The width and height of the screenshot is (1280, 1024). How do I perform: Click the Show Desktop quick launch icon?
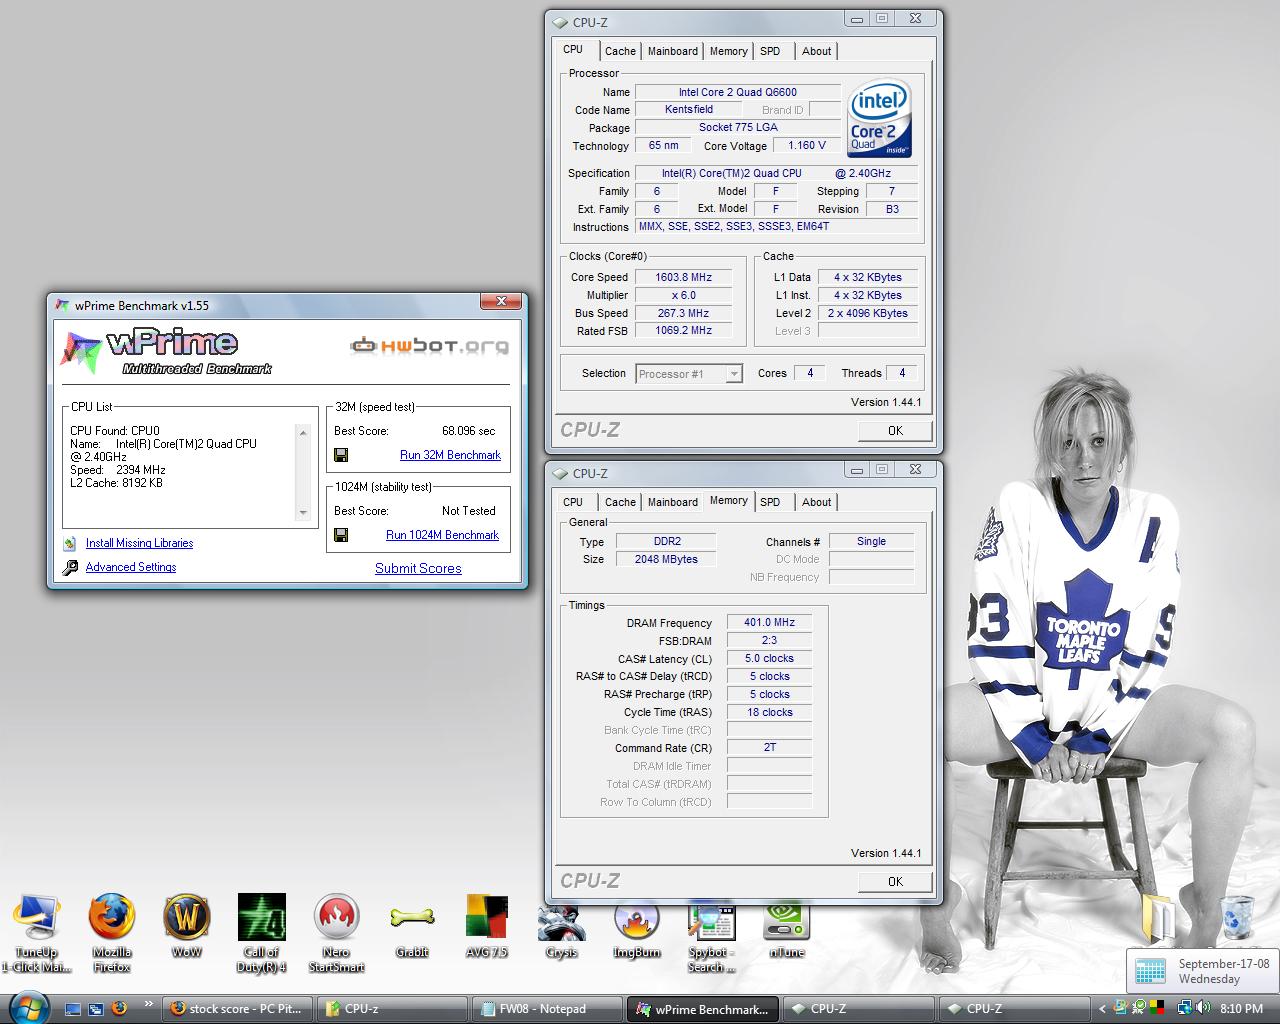point(73,1009)
